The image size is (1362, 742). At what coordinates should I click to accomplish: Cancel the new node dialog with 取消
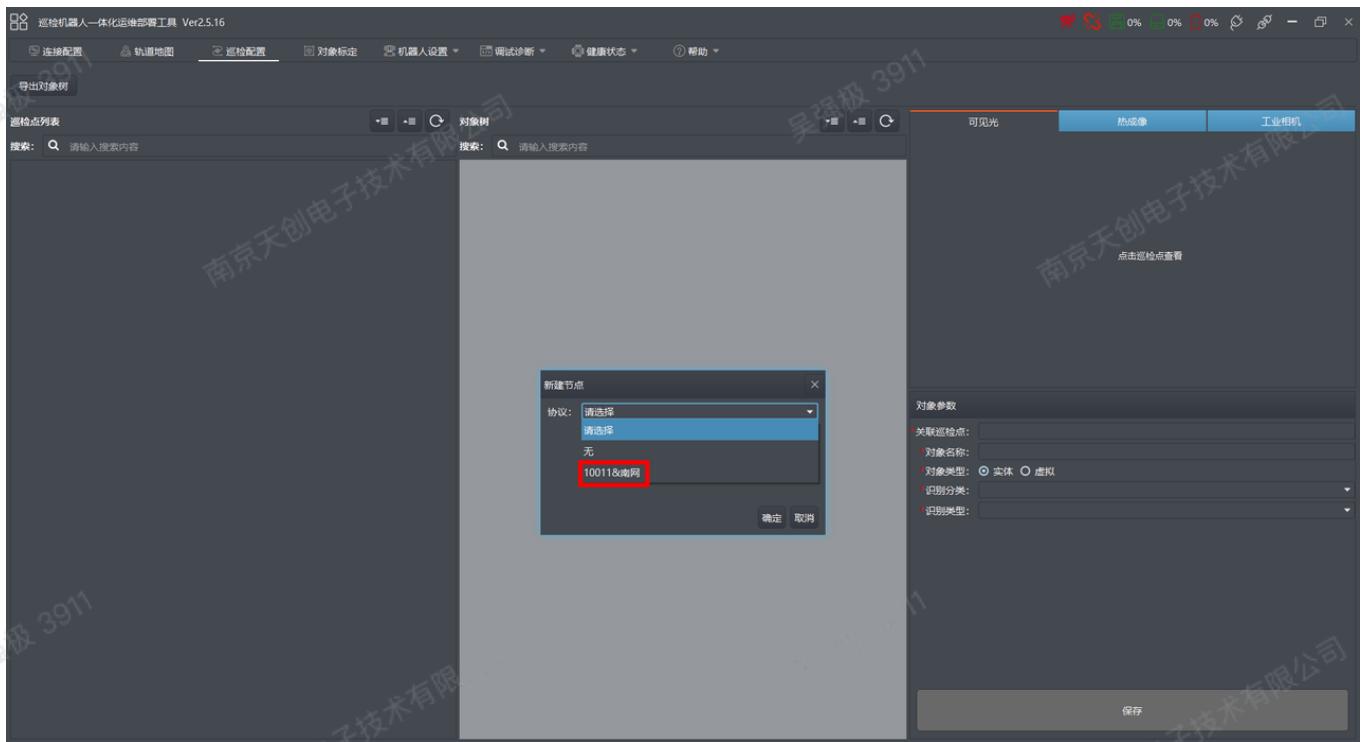point(805,519)
